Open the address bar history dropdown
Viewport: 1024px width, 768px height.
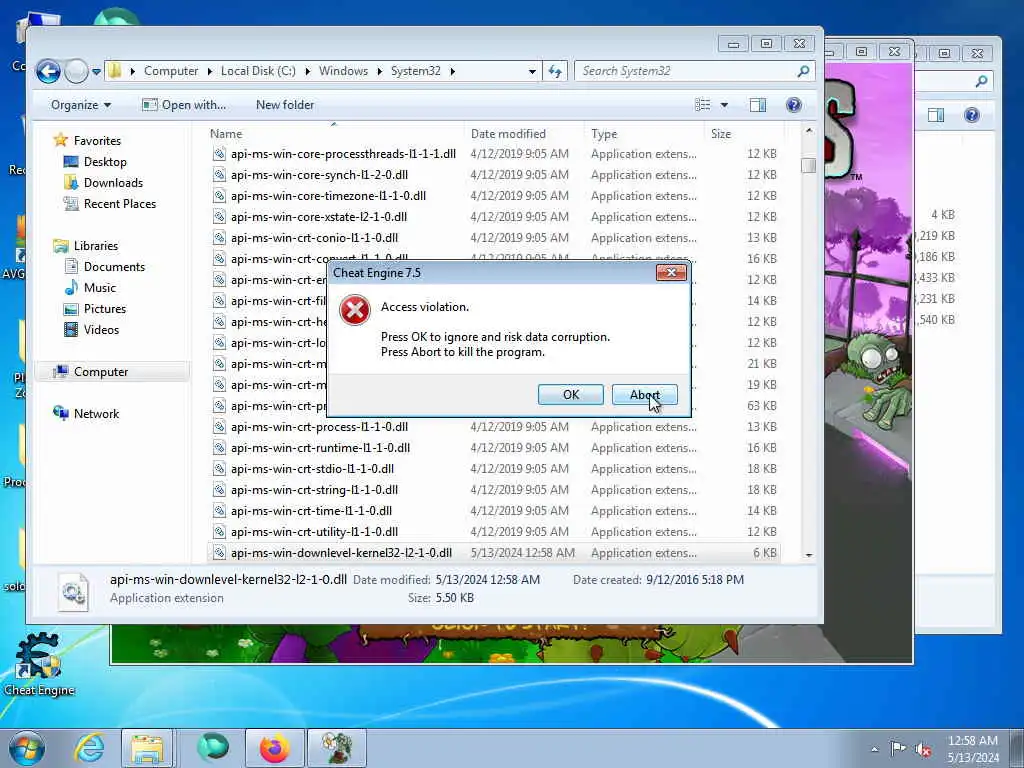[532, 71]
